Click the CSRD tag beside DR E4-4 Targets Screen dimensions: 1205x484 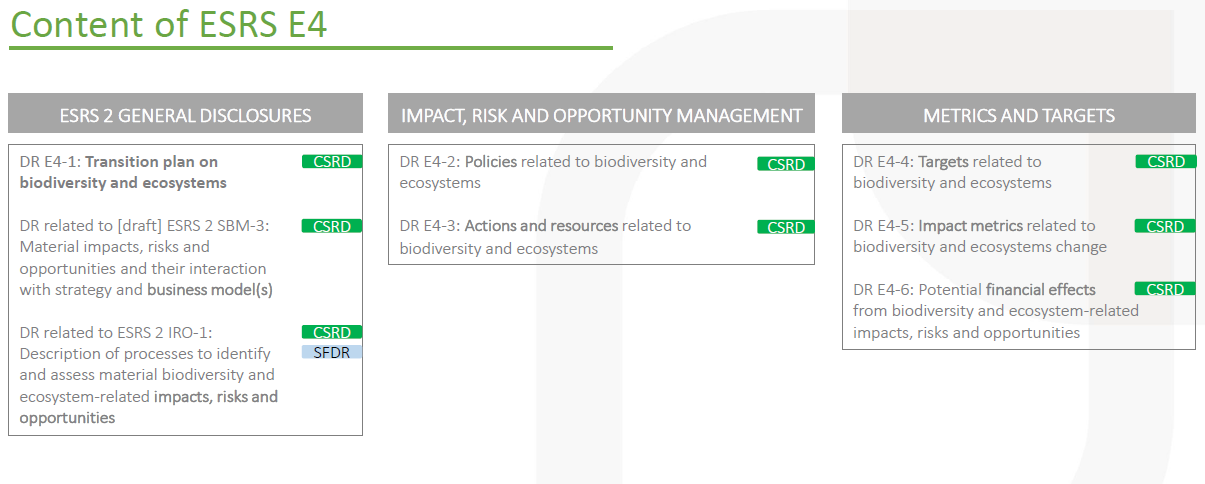[x=1165, y=161]
